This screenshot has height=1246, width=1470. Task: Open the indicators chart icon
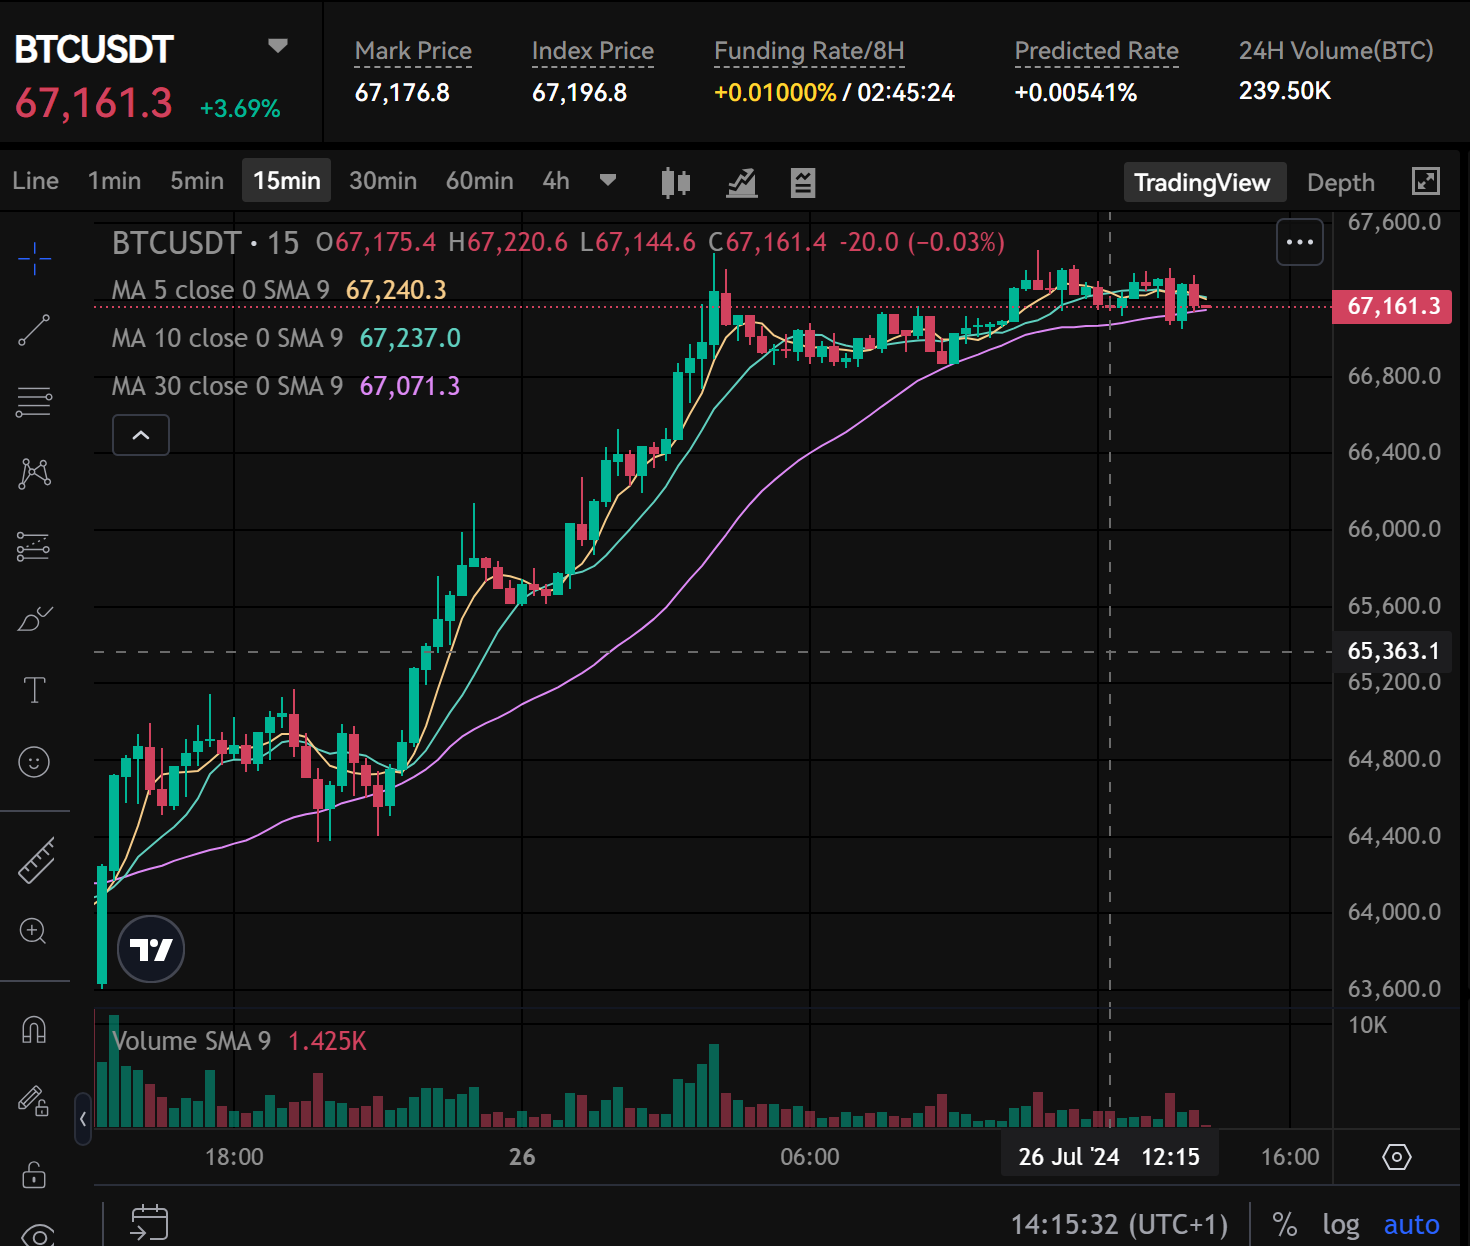pos(741,182)
